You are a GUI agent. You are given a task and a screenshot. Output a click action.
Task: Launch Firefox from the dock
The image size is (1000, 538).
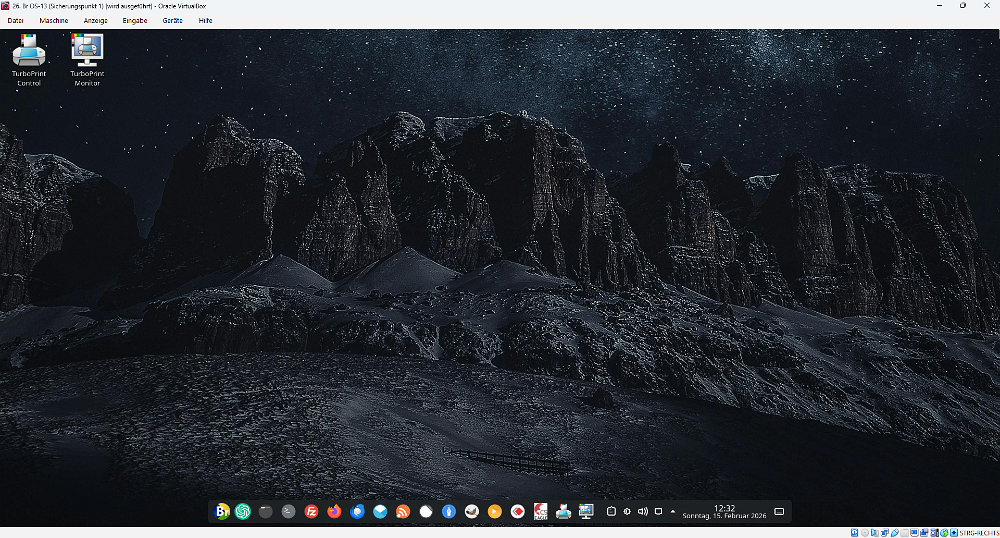(334, 511)
